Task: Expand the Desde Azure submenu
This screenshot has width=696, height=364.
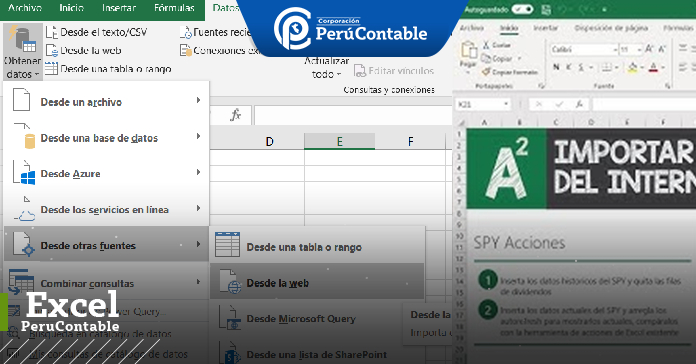Action: (107, 173)
